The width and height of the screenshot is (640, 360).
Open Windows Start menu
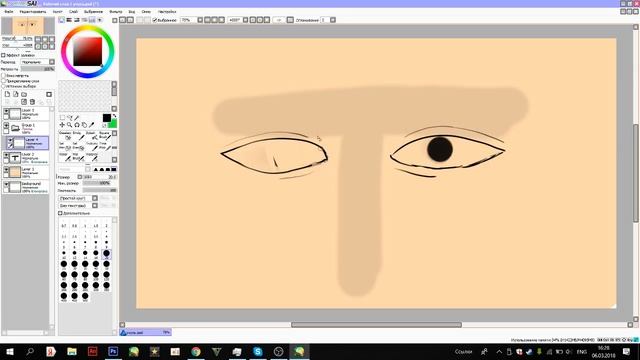click(x=9, y=351)
